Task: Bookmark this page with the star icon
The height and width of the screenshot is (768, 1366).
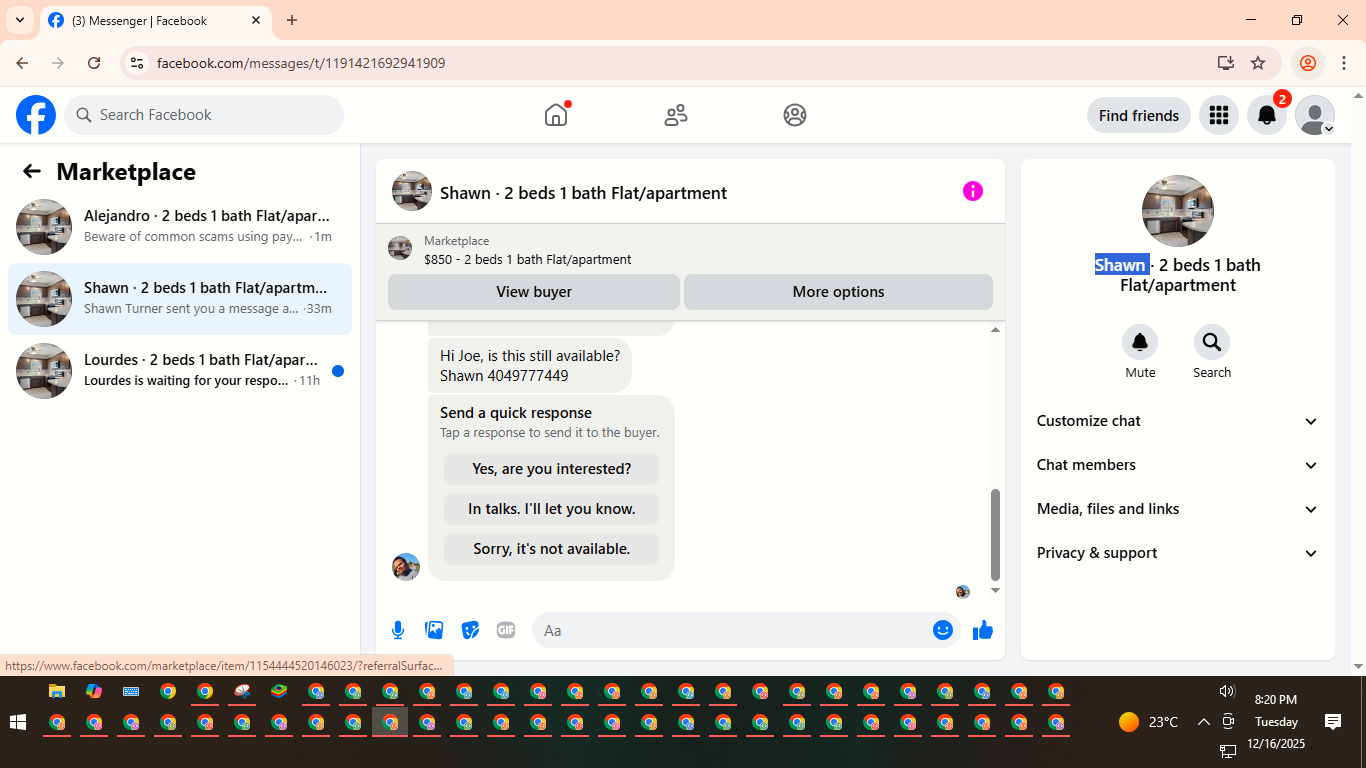Action: click(x=1258, y=63)
